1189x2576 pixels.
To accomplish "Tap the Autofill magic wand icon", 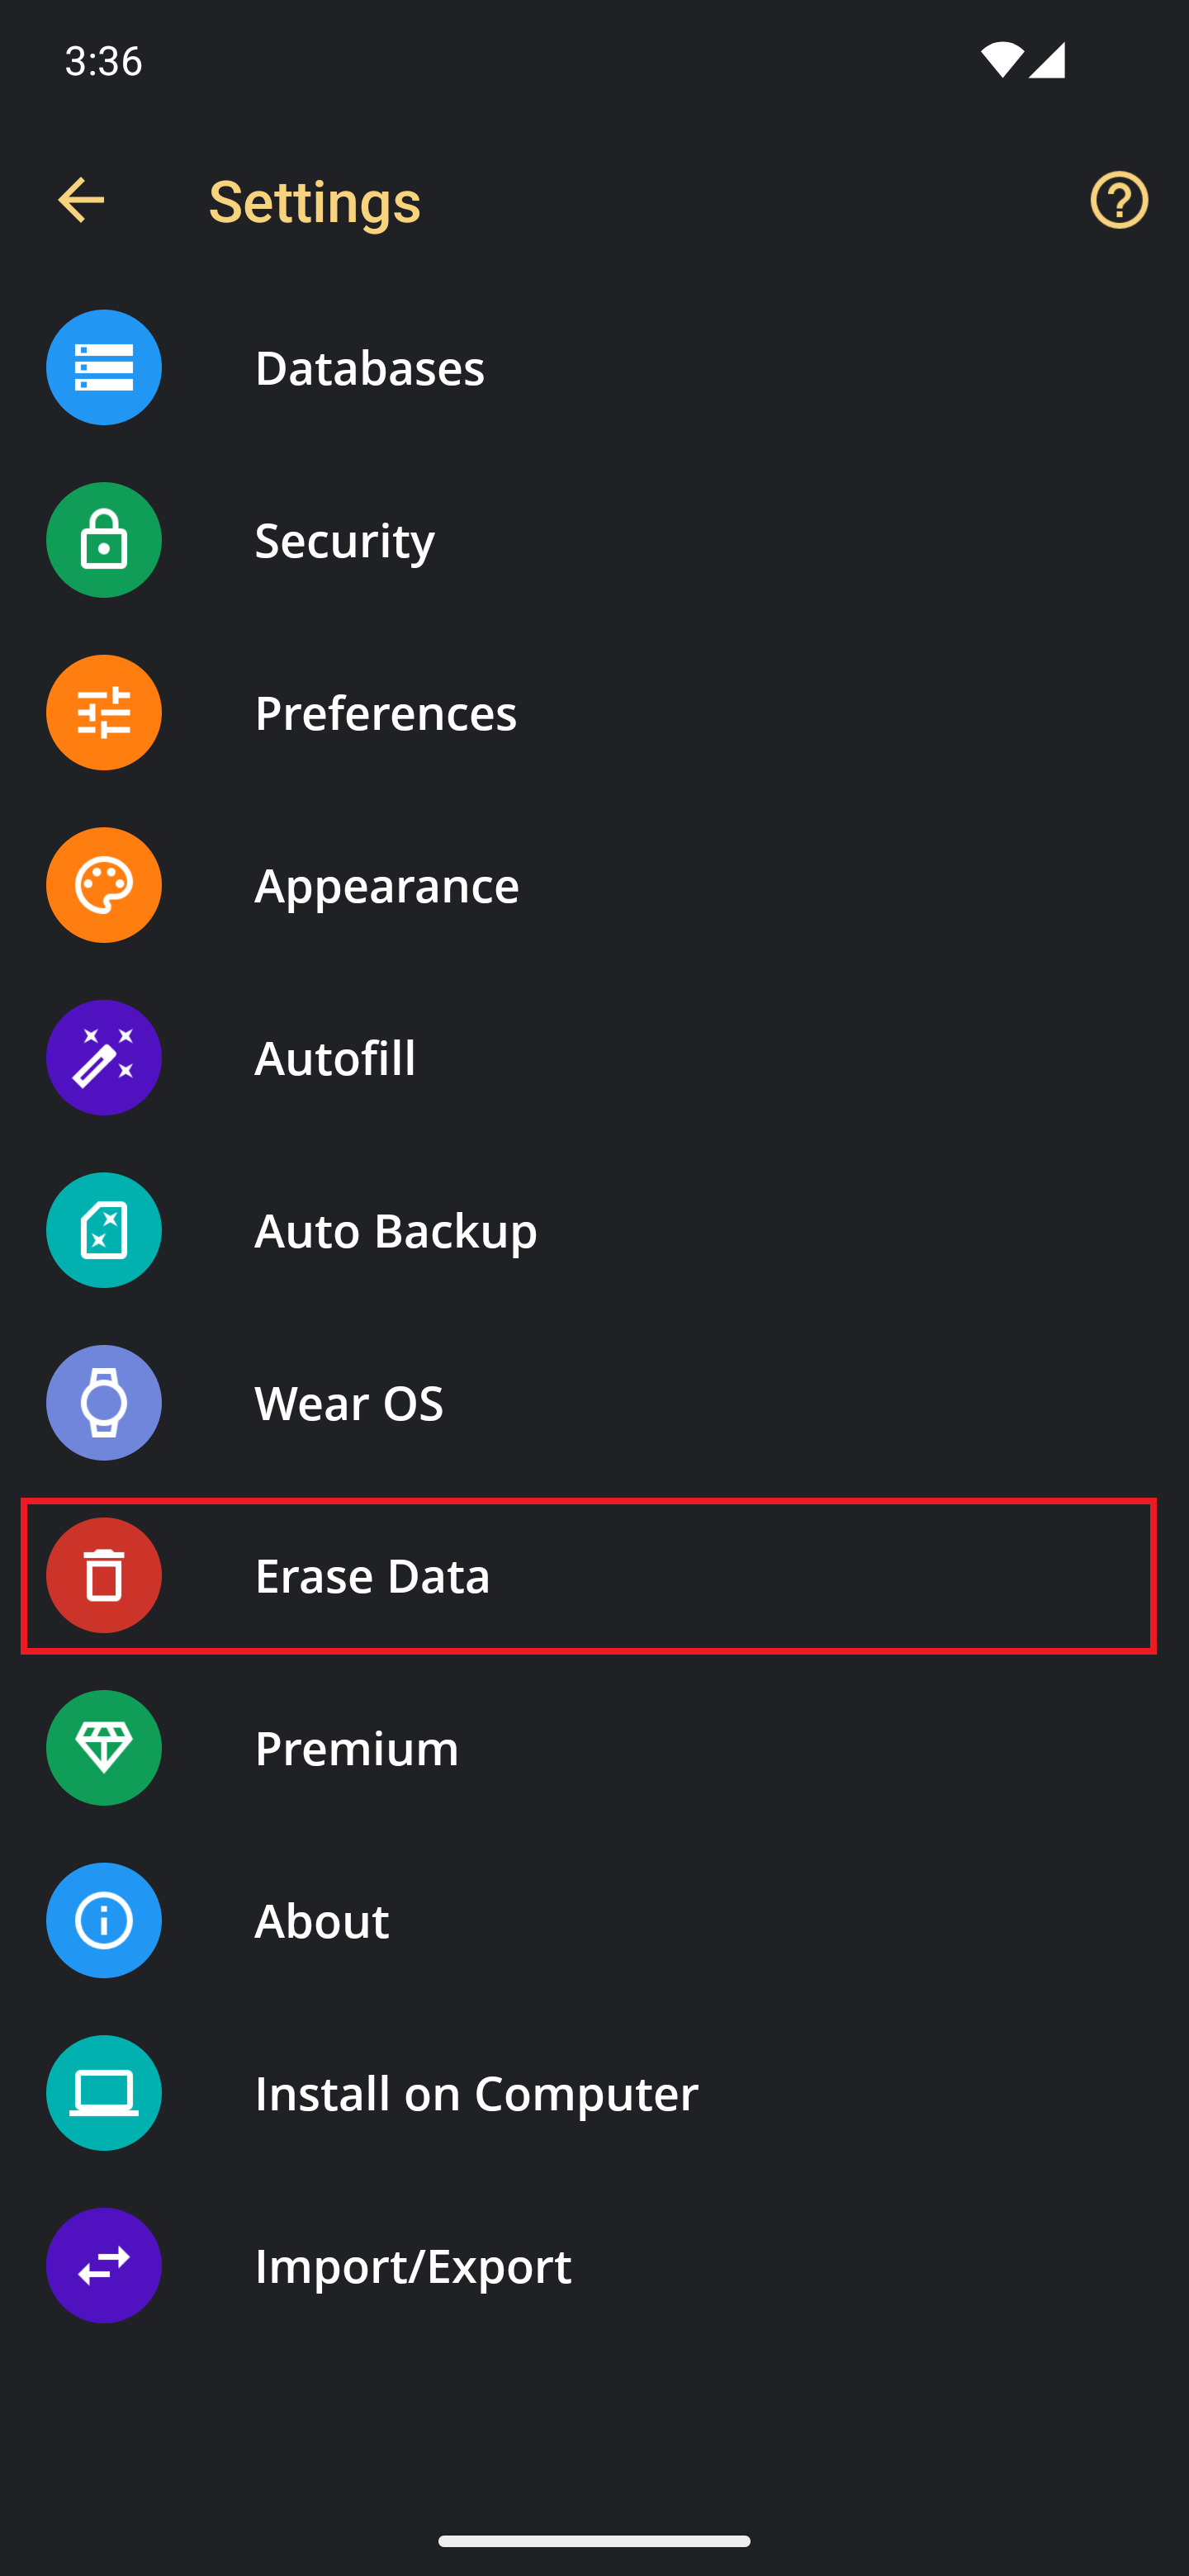I will 104,1057.
